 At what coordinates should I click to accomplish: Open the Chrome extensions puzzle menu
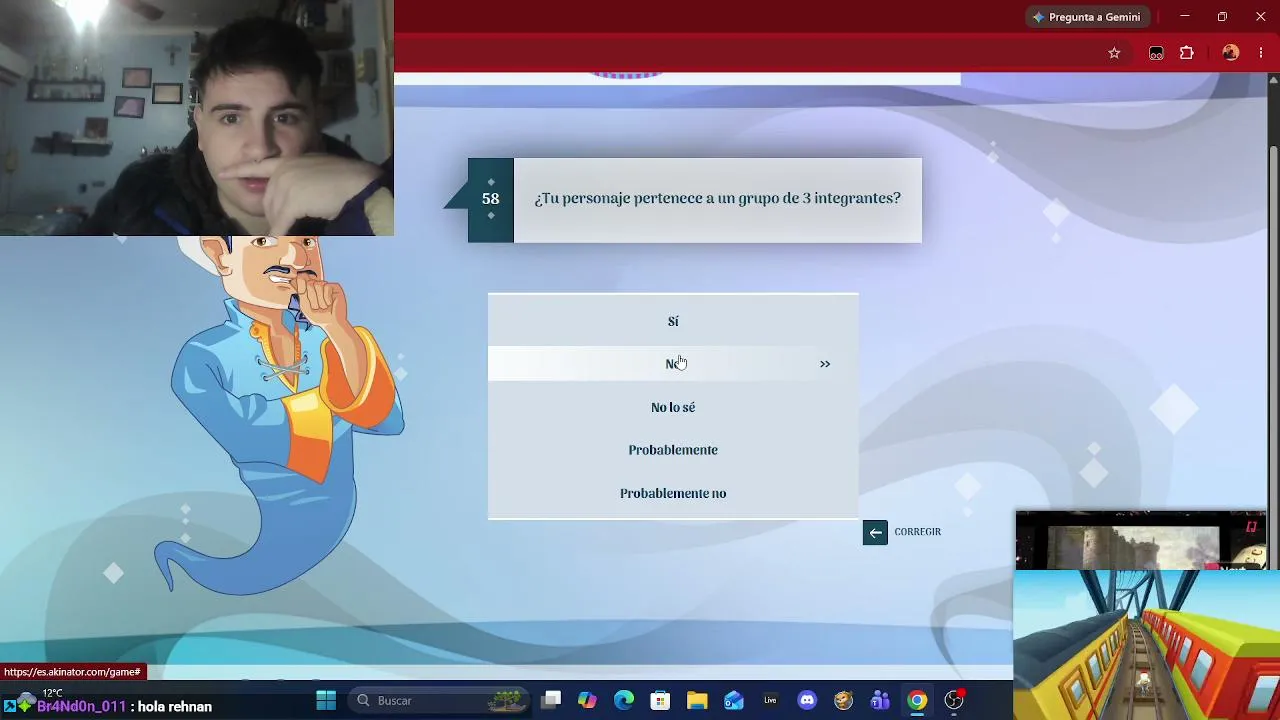tap(1187, 53)
